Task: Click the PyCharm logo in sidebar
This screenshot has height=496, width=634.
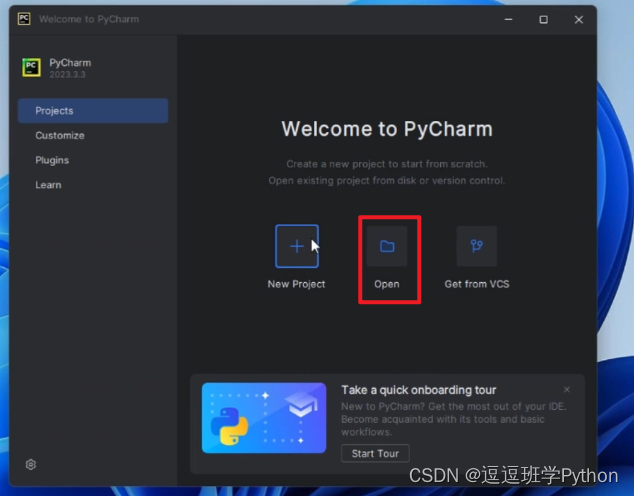Action: [x=32, y=67]
